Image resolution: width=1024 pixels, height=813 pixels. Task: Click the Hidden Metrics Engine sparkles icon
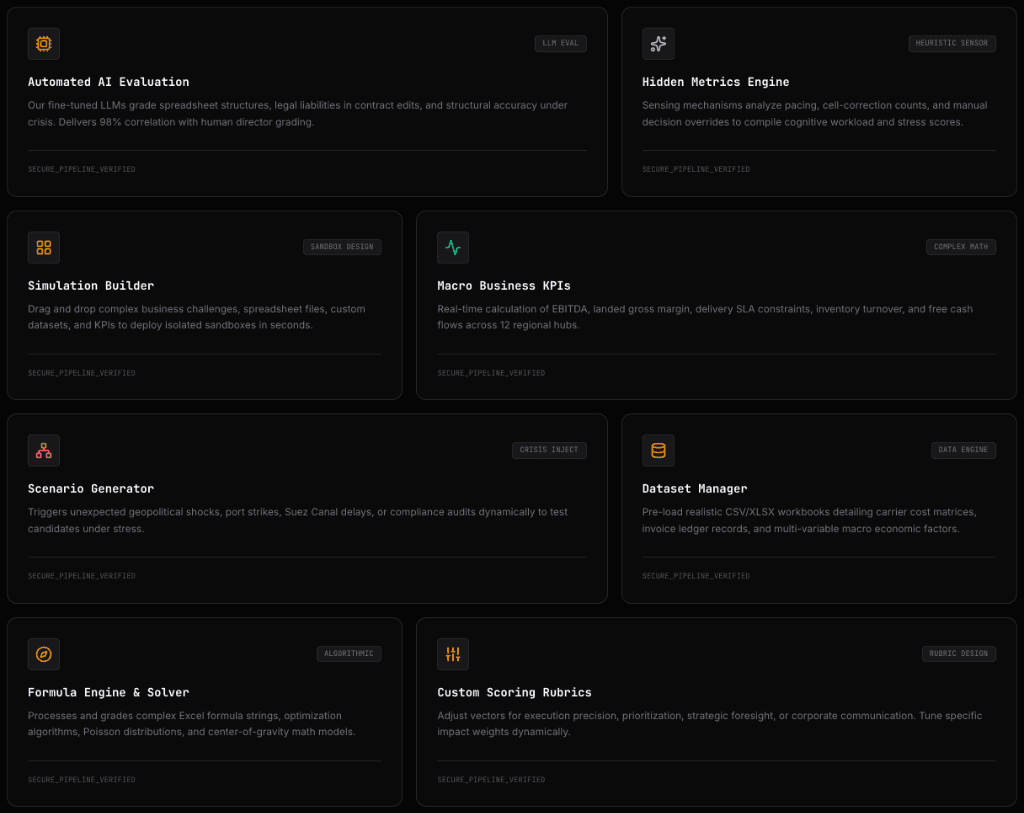coord(658,44)
